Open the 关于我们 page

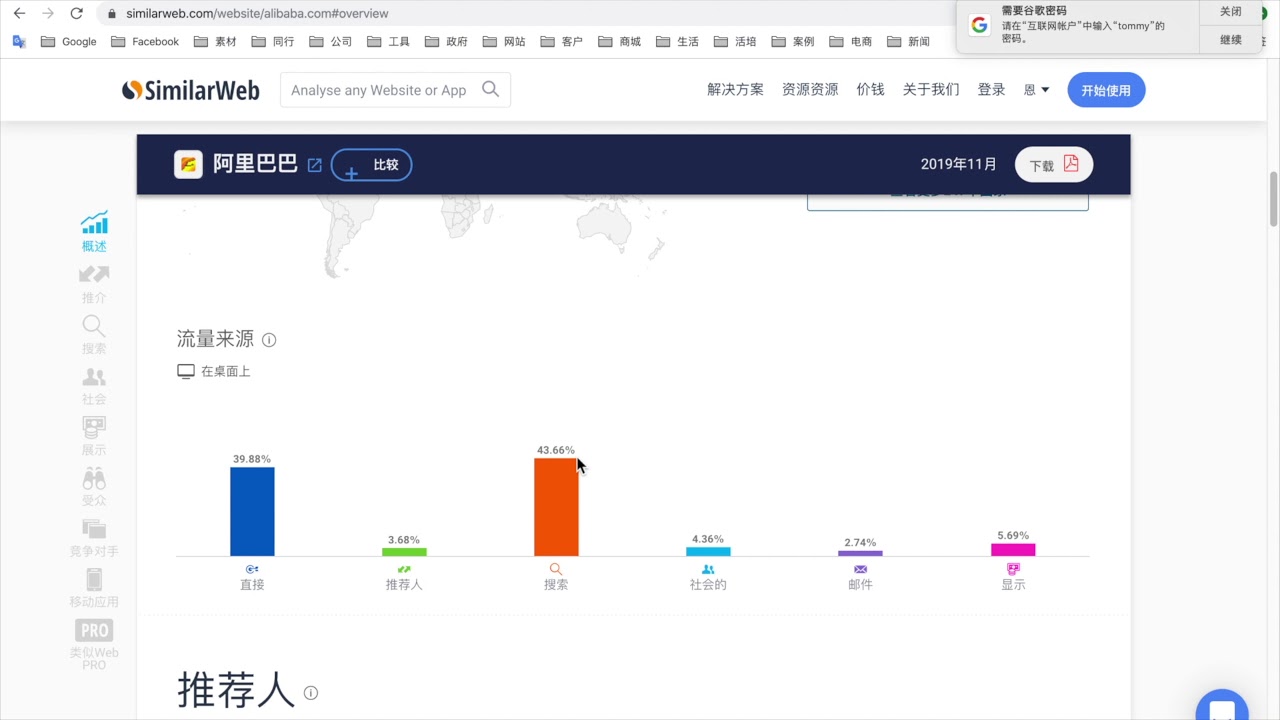click(x=931, y=90)
